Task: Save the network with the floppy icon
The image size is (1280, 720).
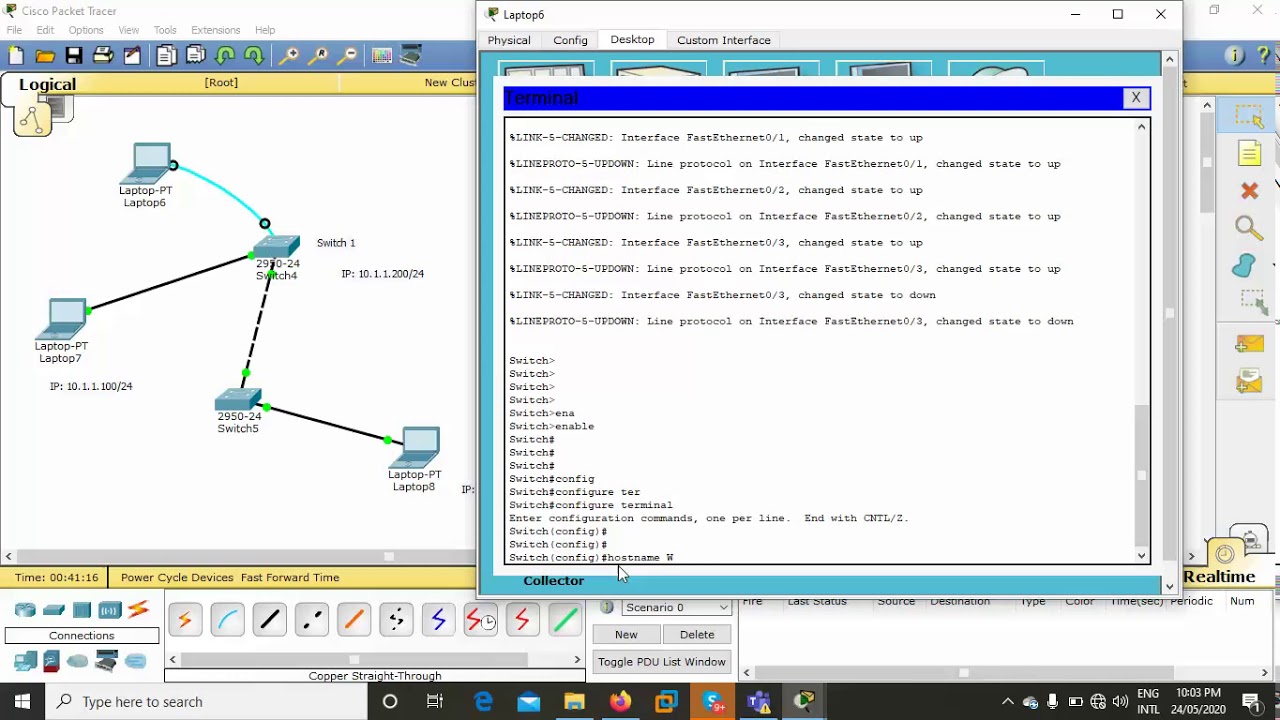Action: coord(74,56)
